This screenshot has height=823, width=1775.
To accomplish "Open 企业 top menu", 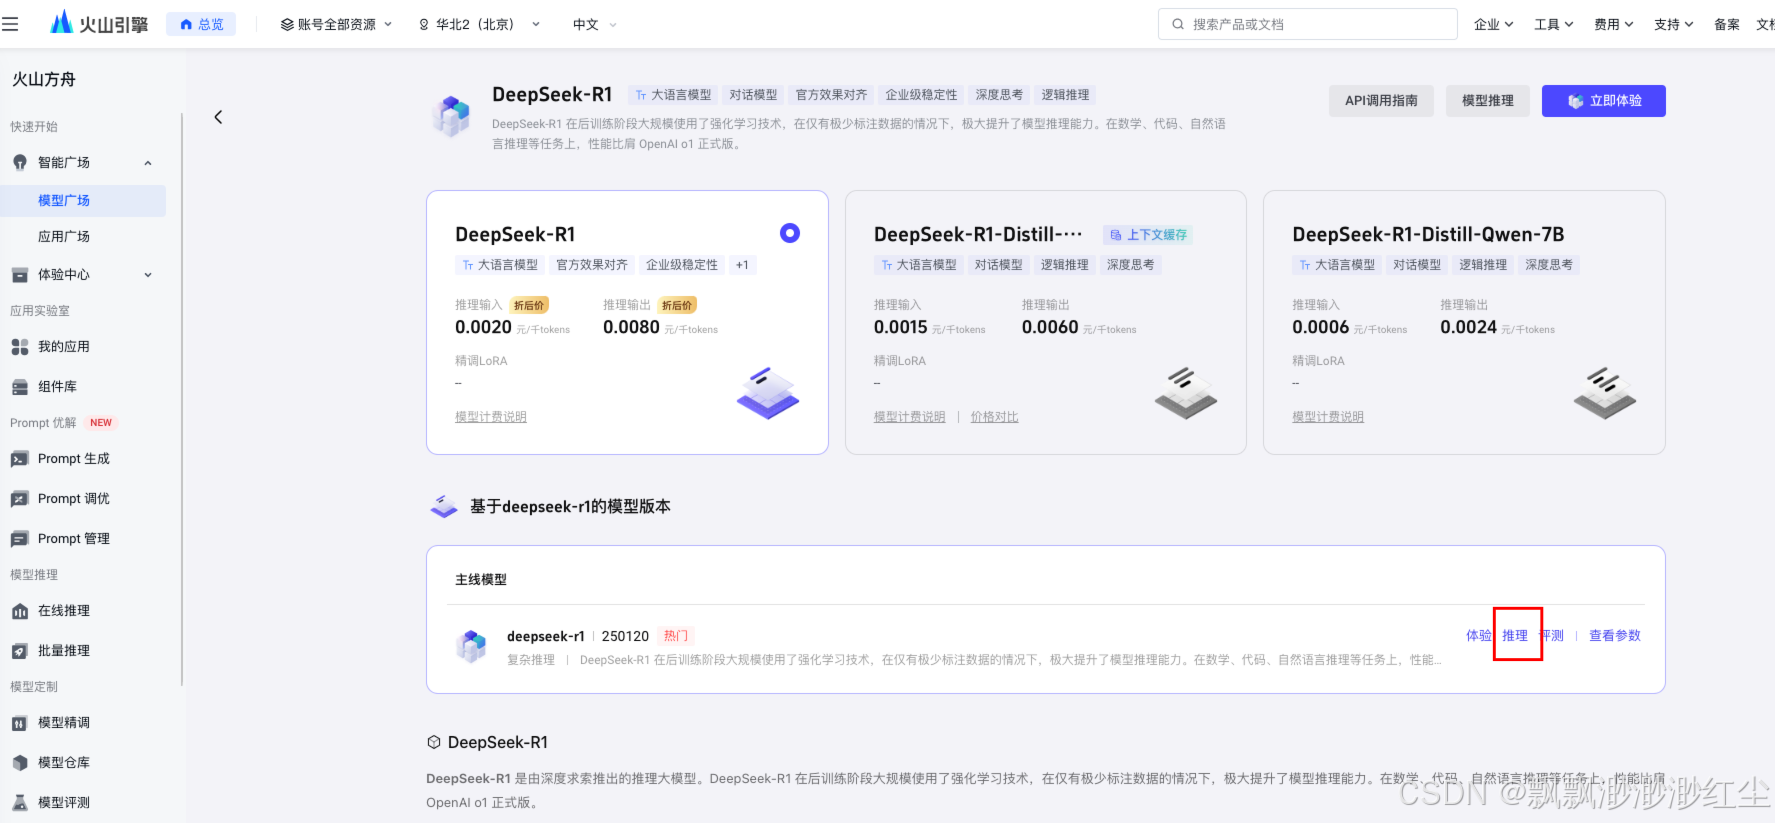I will click(x=1493, y=24).
